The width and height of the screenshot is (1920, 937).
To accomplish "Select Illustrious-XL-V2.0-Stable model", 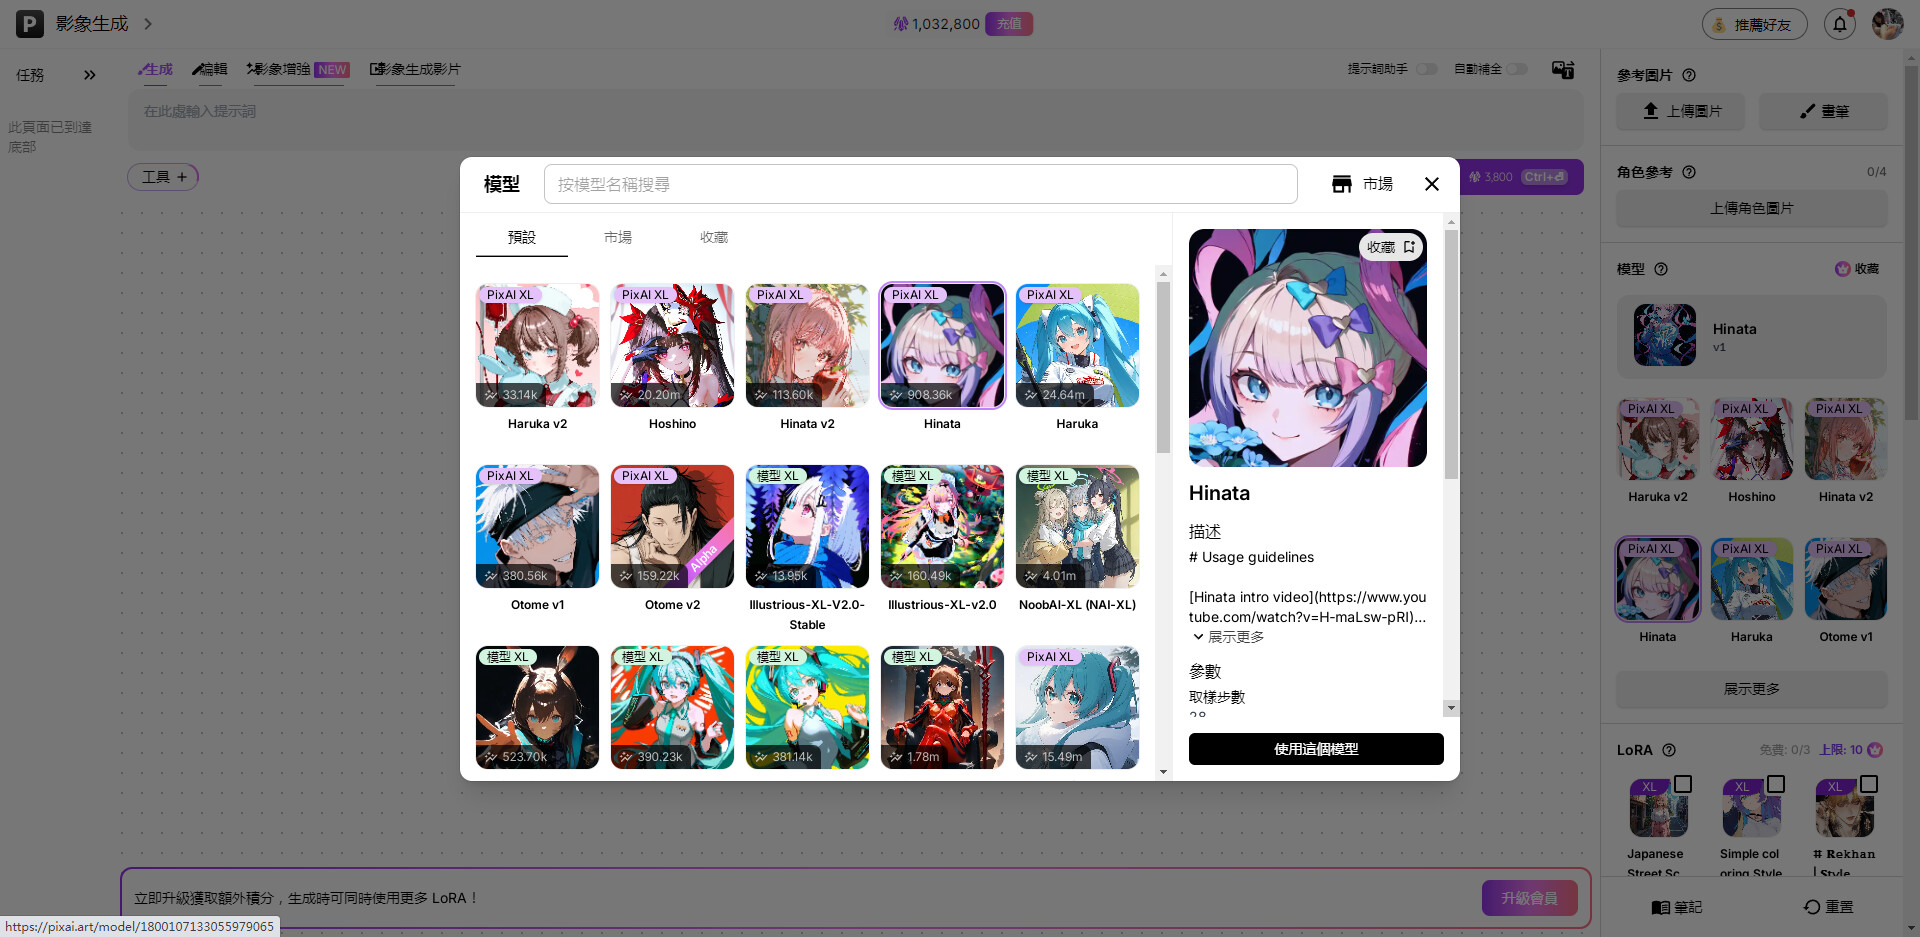I will 807,527.
